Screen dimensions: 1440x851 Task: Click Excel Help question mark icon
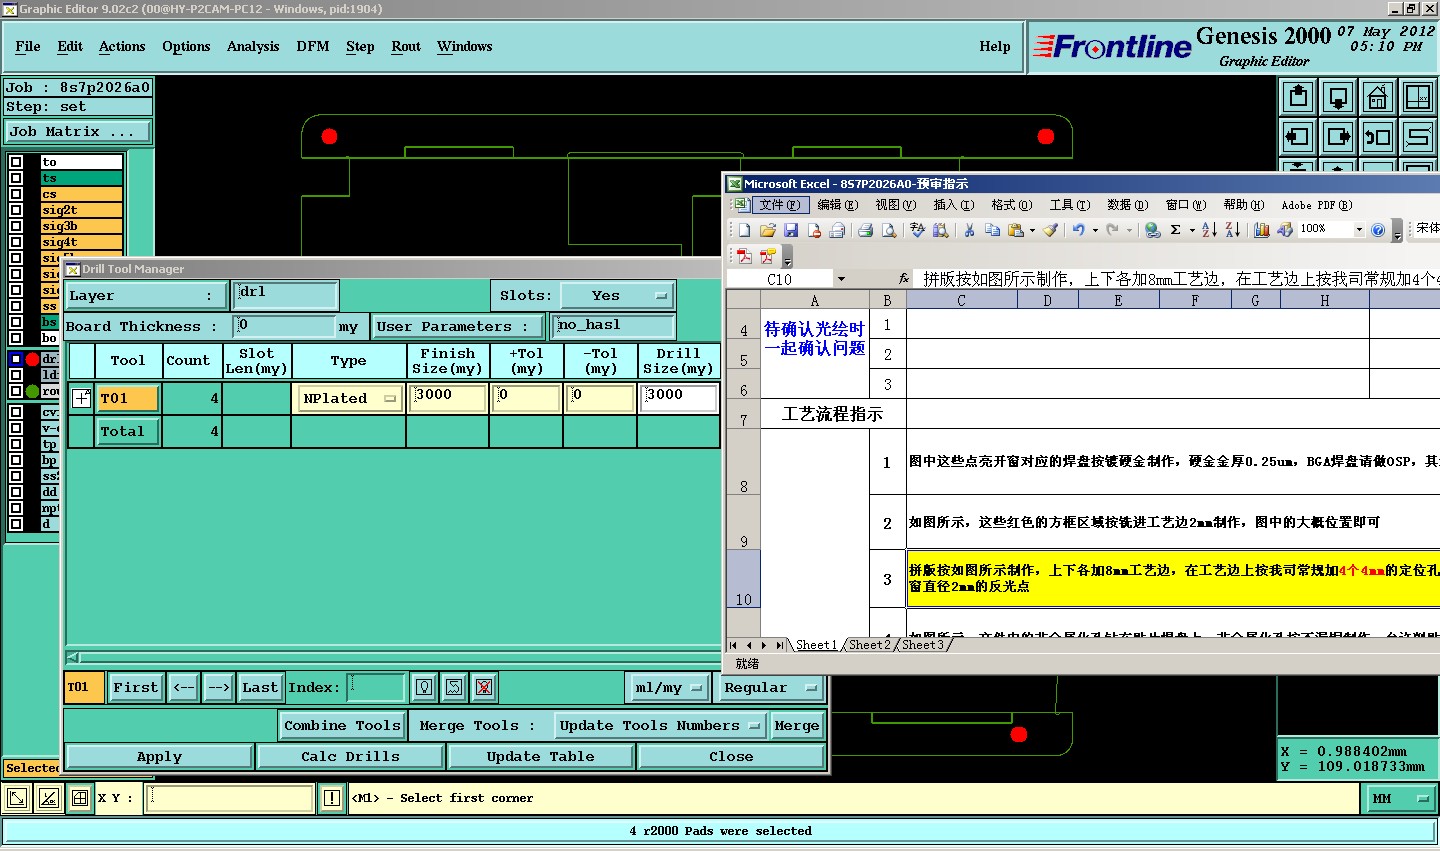[1378, 230]
